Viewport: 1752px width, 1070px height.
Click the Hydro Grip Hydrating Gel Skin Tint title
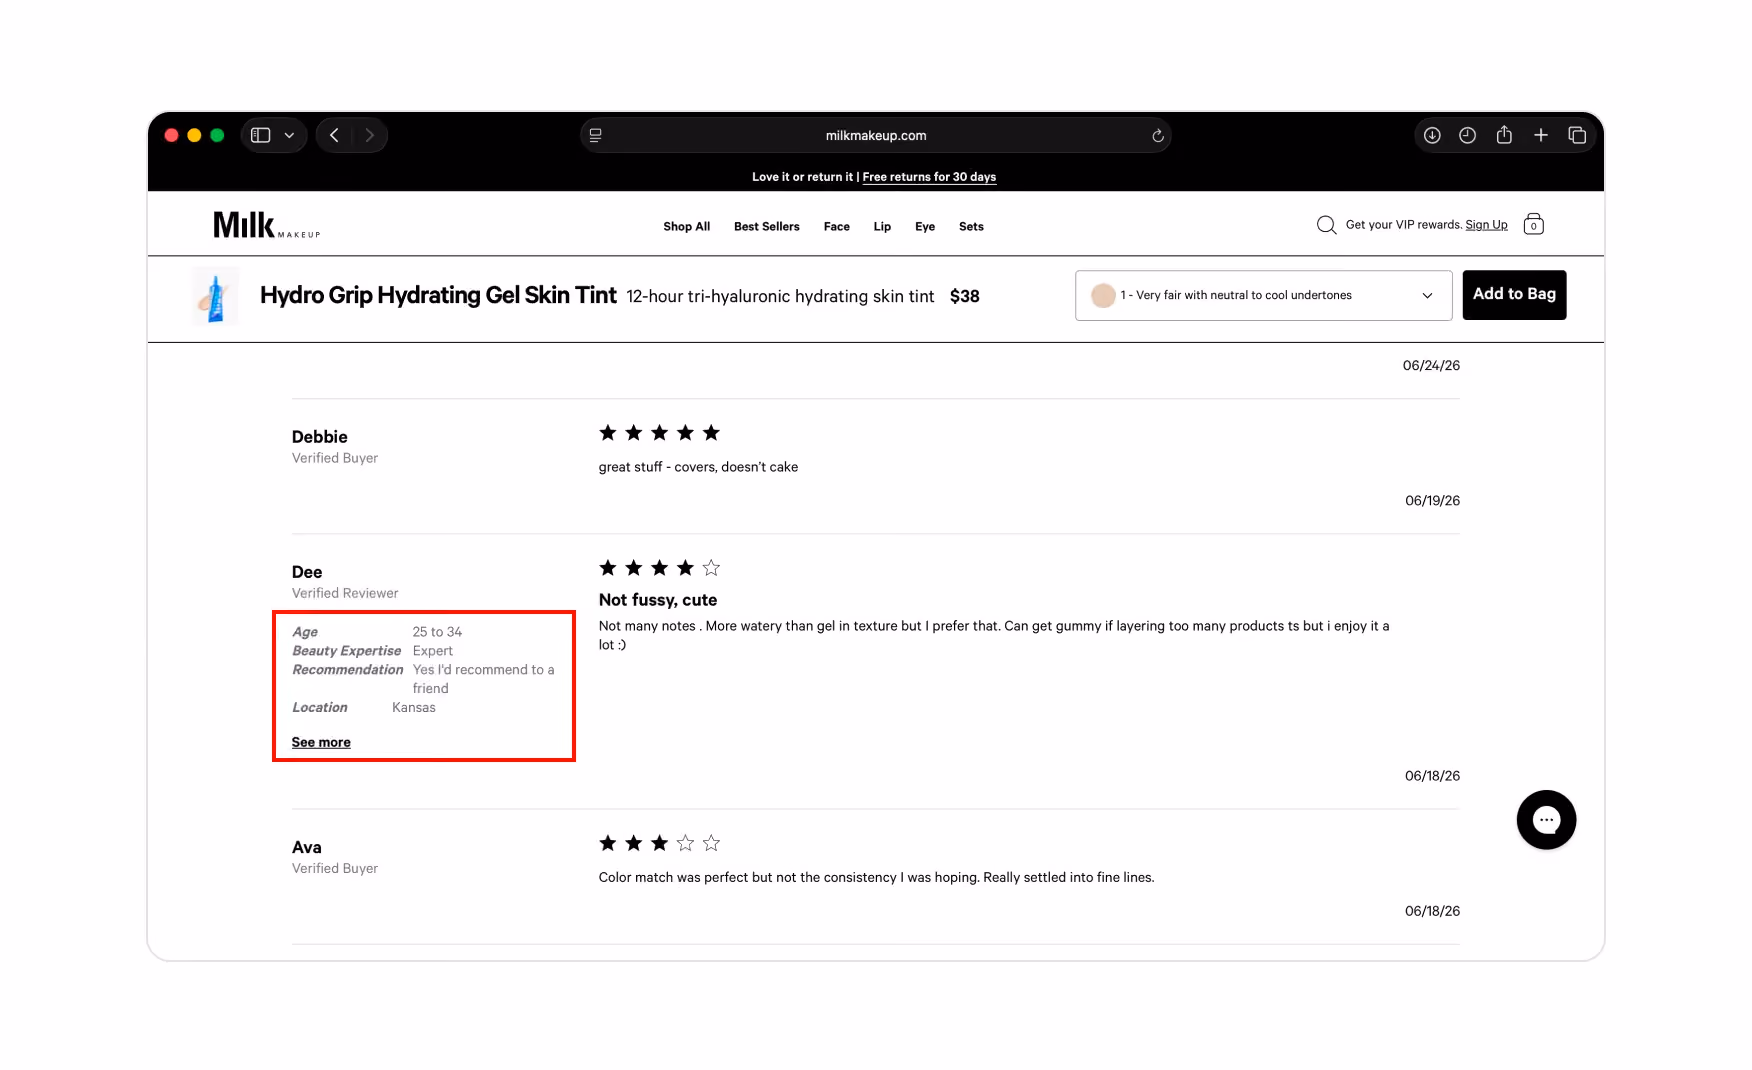click(x=438, y=295)
